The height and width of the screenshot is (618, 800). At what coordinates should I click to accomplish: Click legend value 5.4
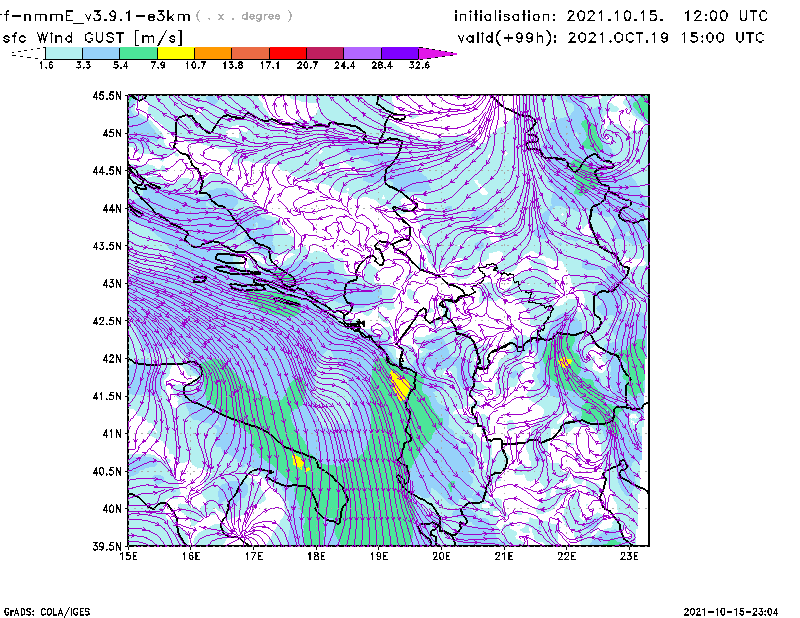coord(120,65)
